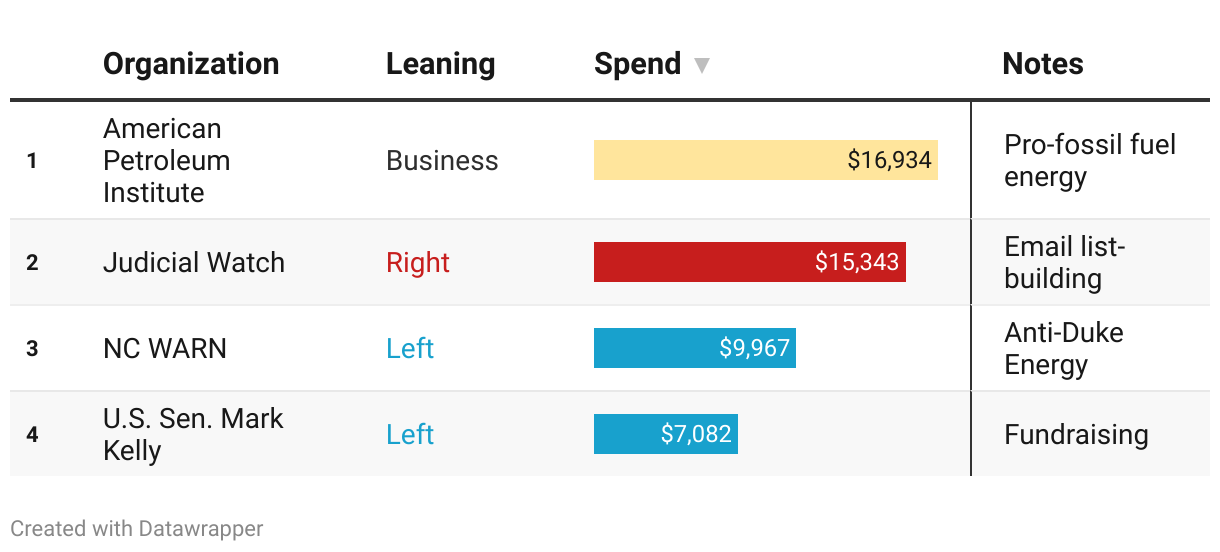Select U.S. Sen. Mark Kelly cell
The height and width of the screenshot is (552, 1220).
tap(194, 434)
